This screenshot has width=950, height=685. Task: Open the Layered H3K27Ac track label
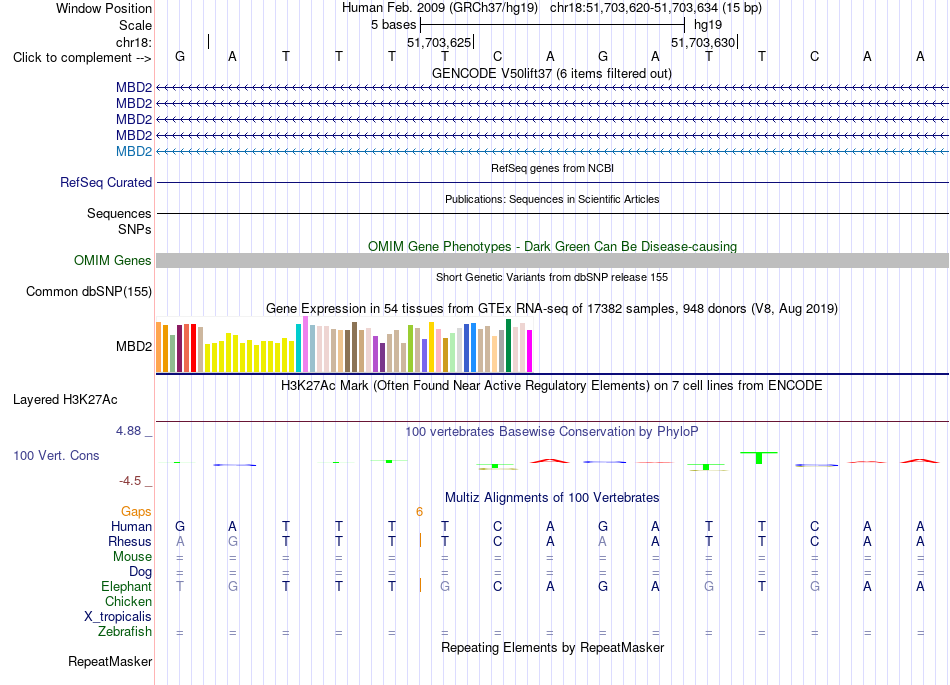click(65, 400)
